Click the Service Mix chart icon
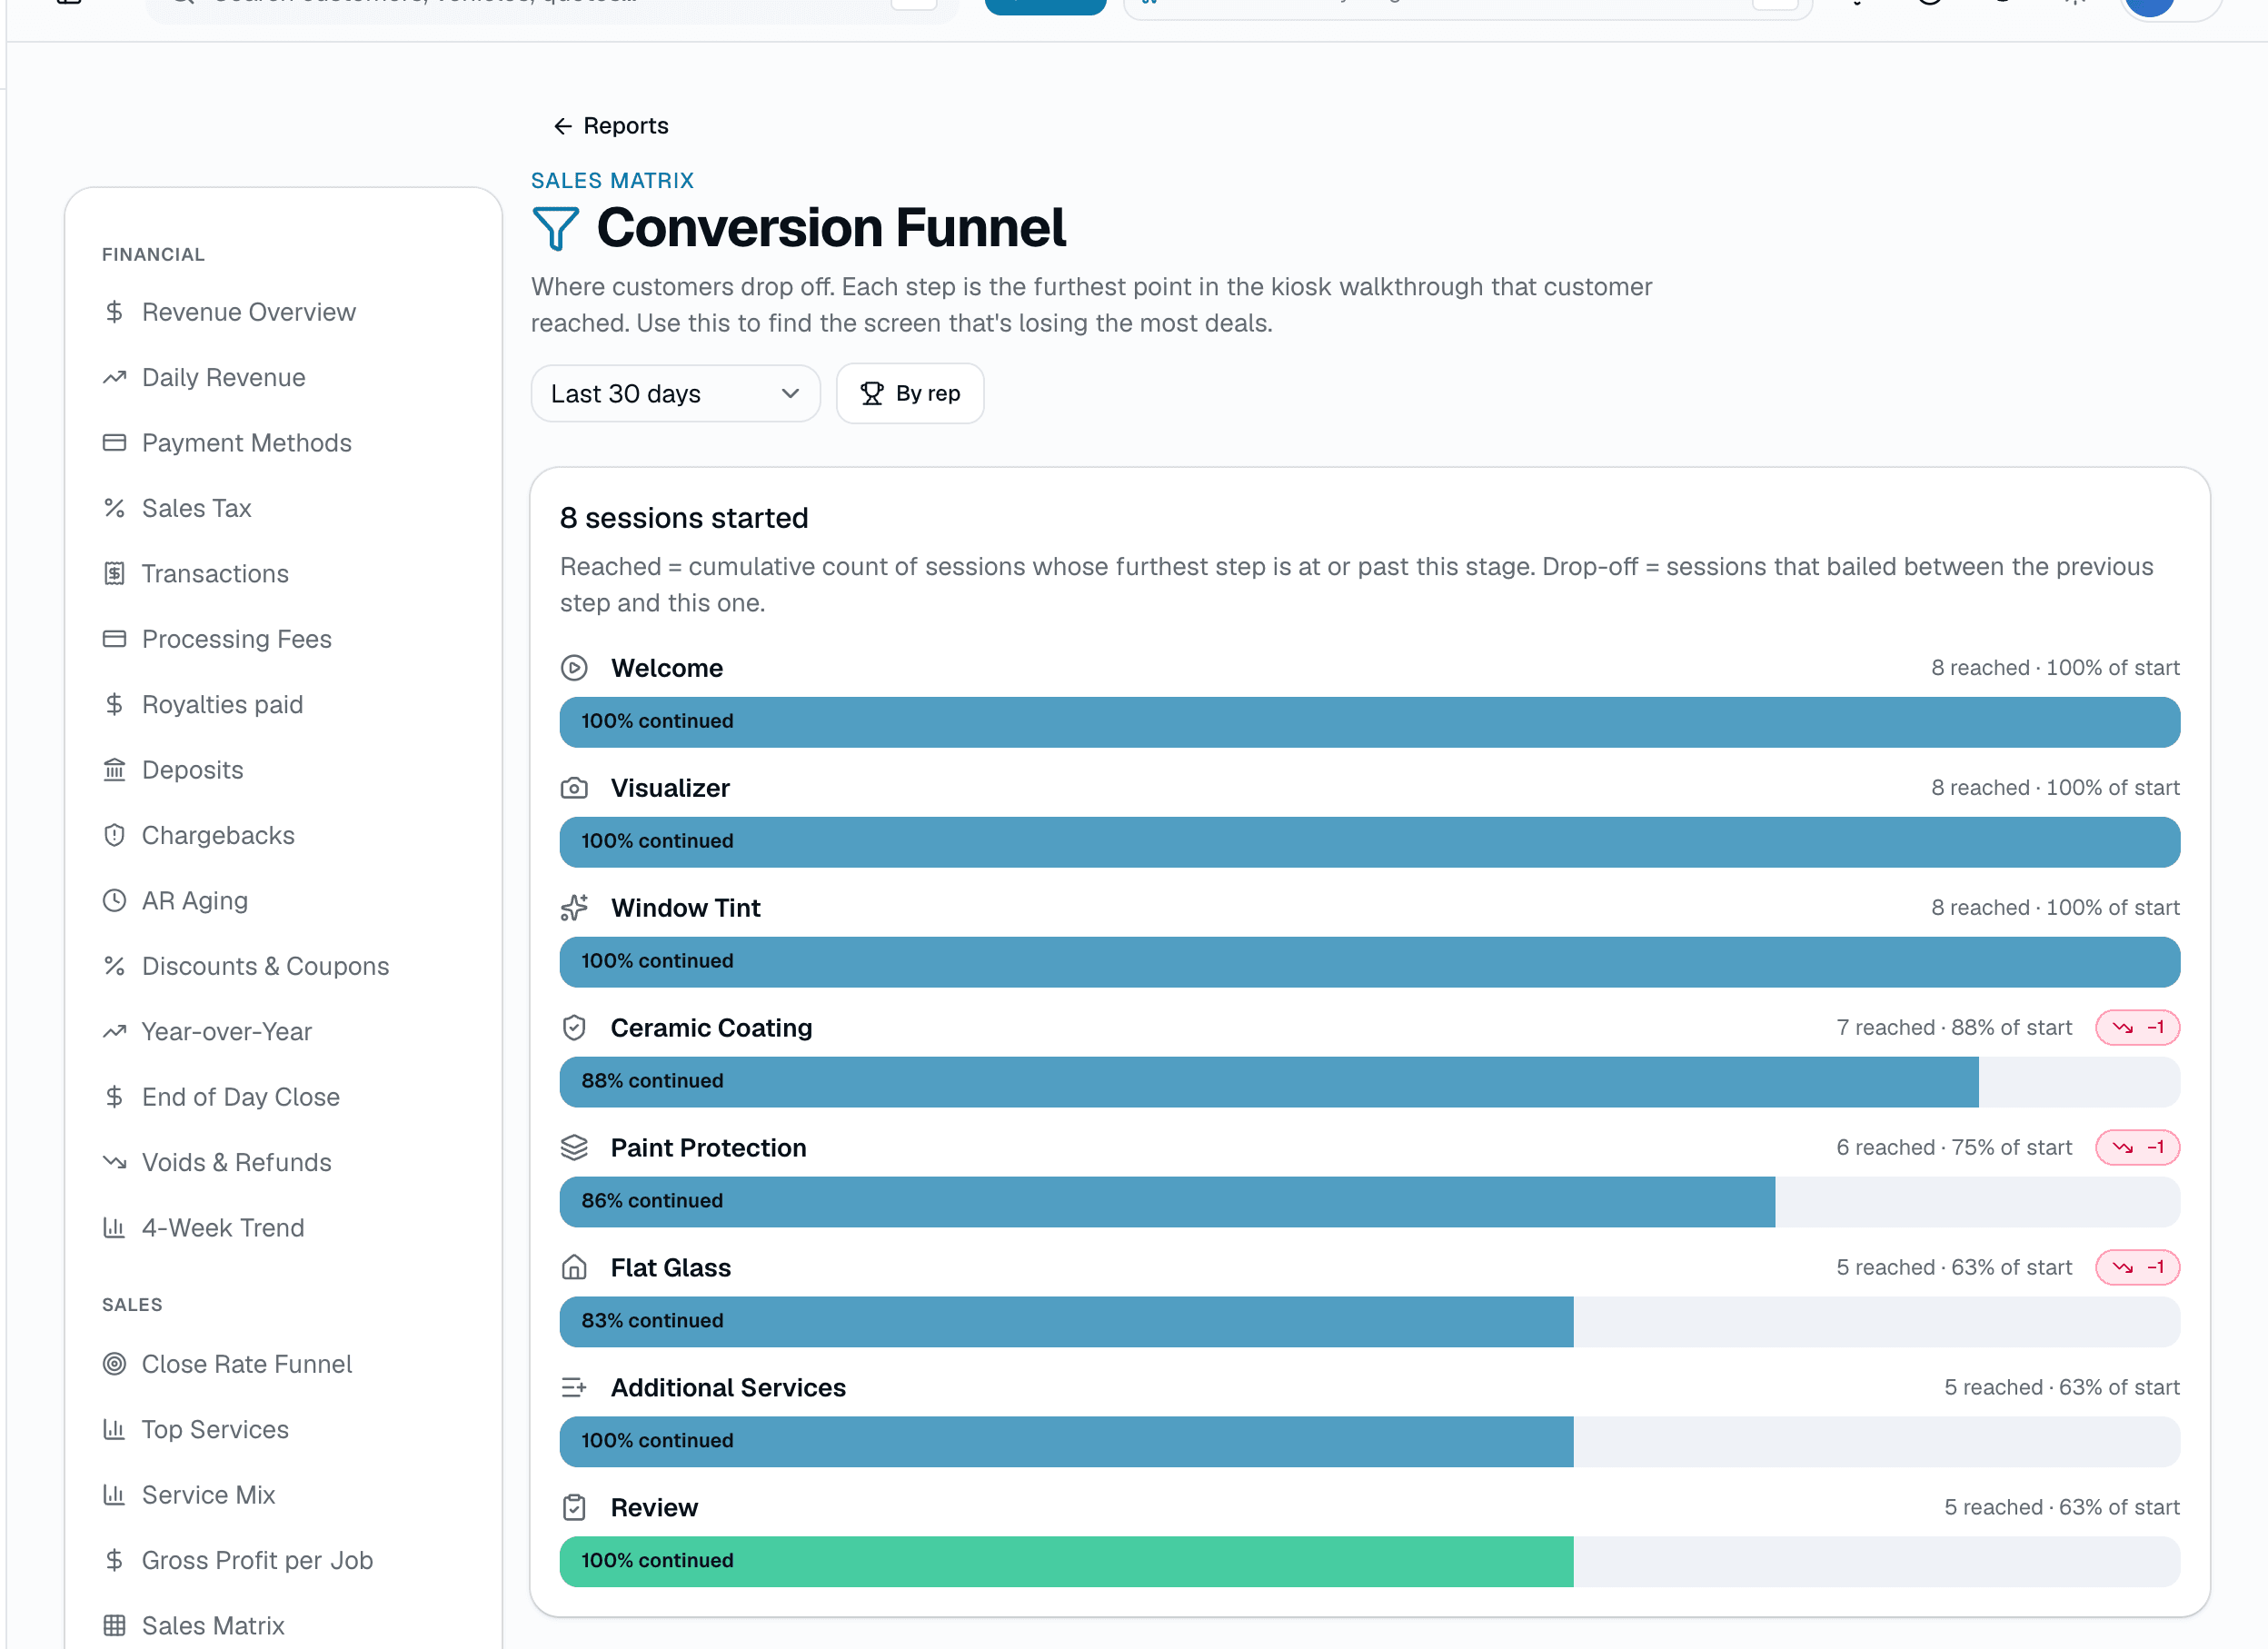2268x1649 pixels. tap(114, 1495)
